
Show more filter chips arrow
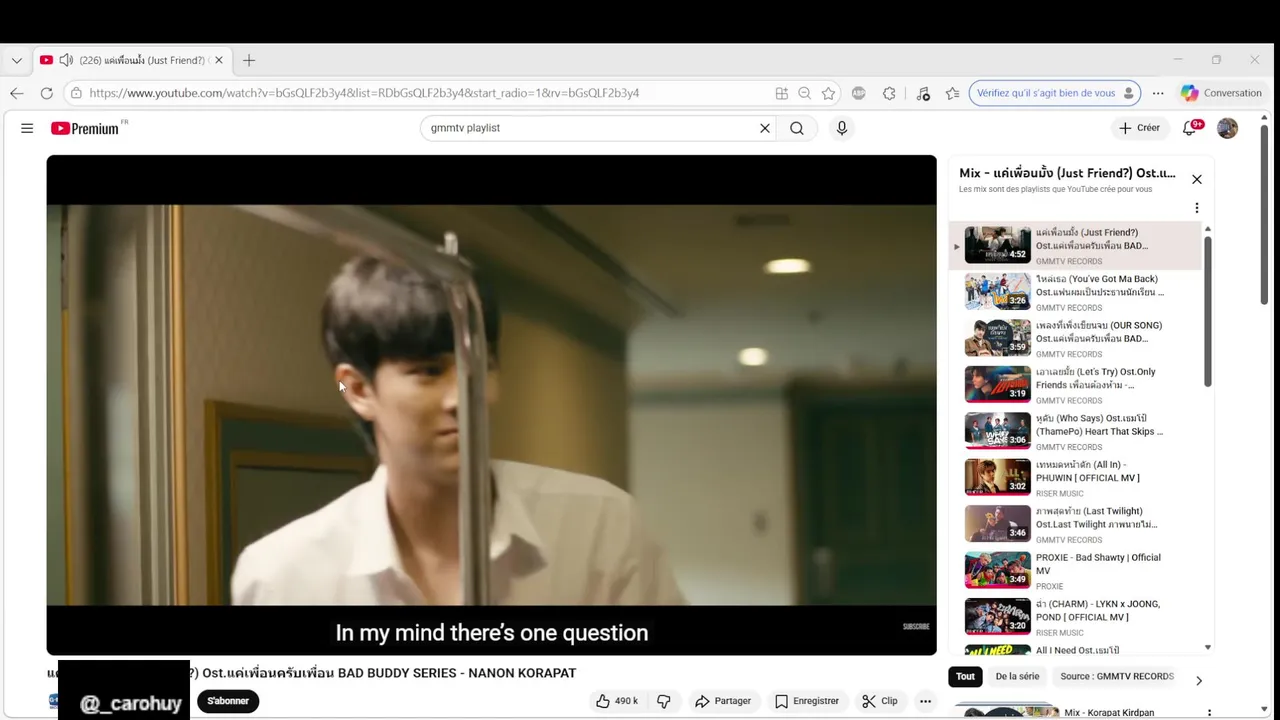point(1198,681)
